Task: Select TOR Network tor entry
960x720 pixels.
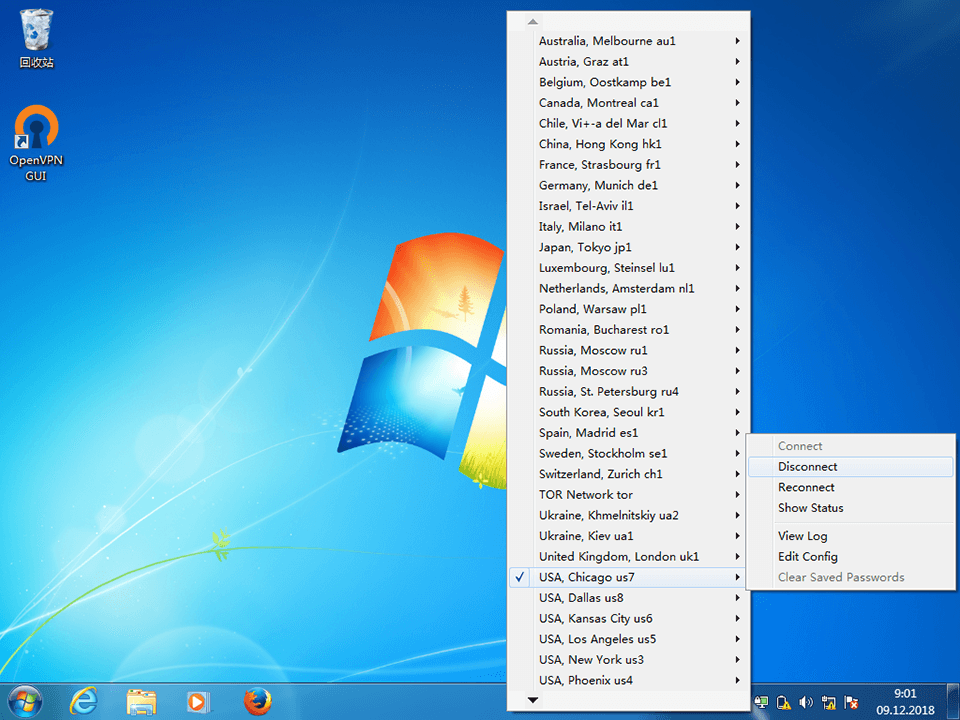Action: click(628, 495)
